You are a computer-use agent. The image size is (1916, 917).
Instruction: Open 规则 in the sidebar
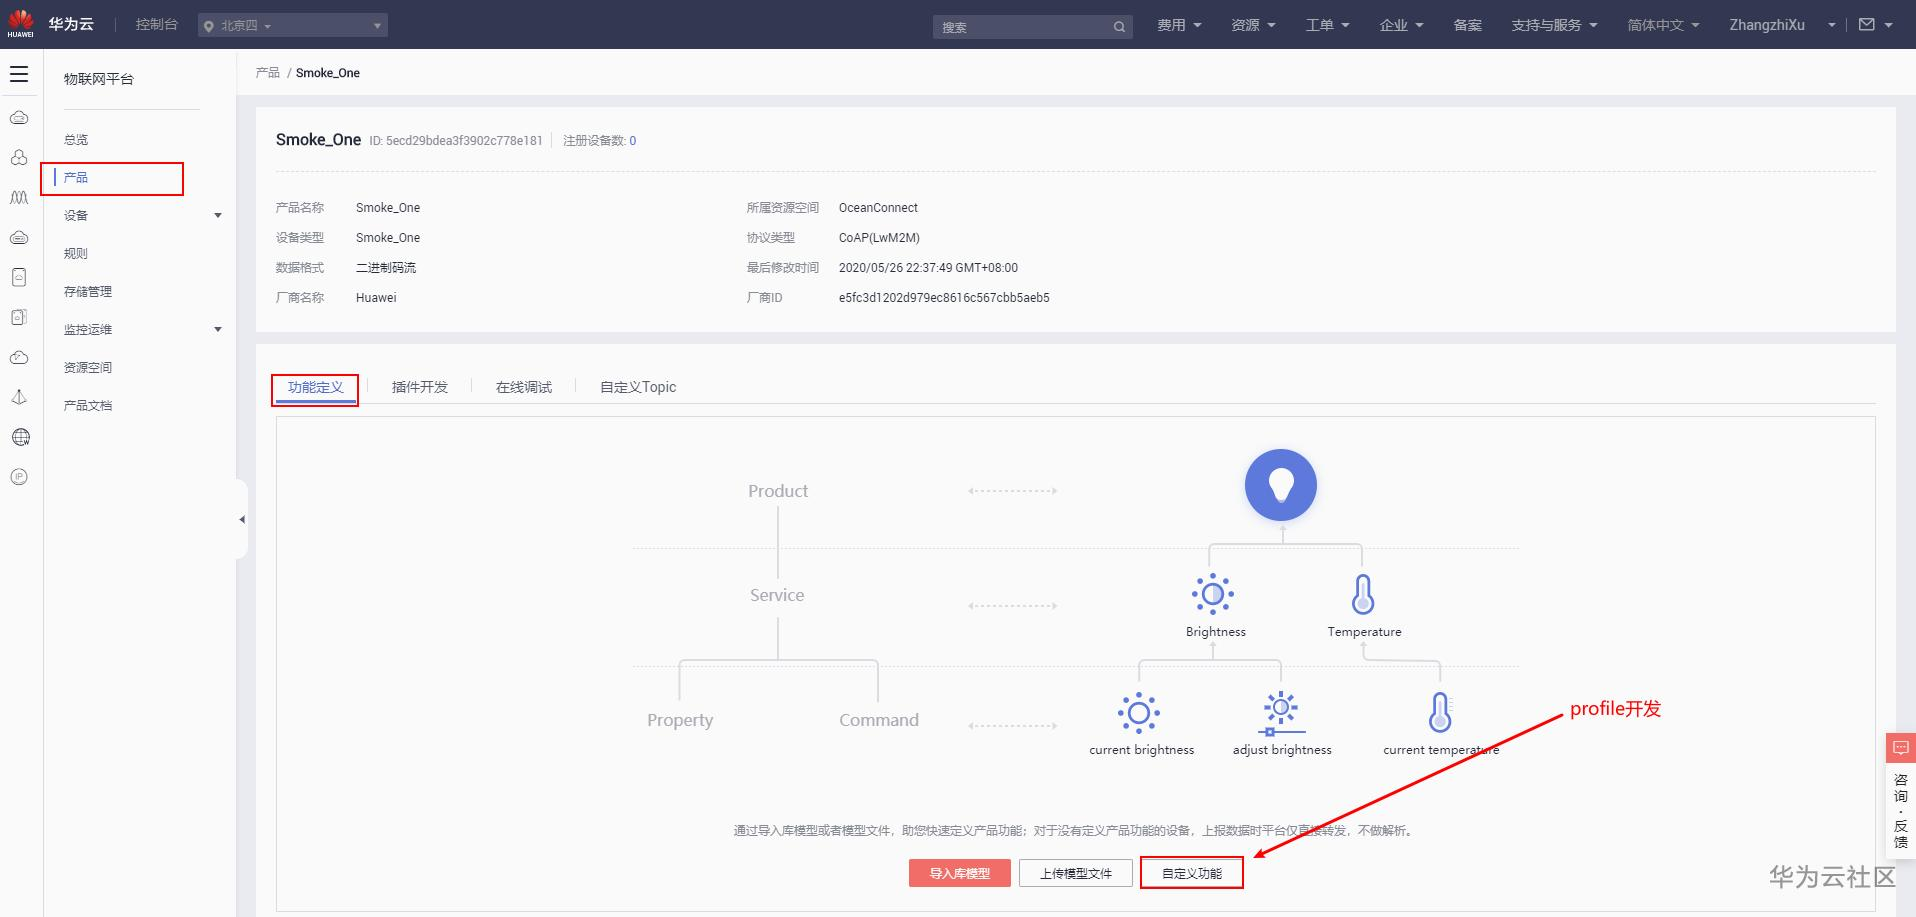coord(76,254)
